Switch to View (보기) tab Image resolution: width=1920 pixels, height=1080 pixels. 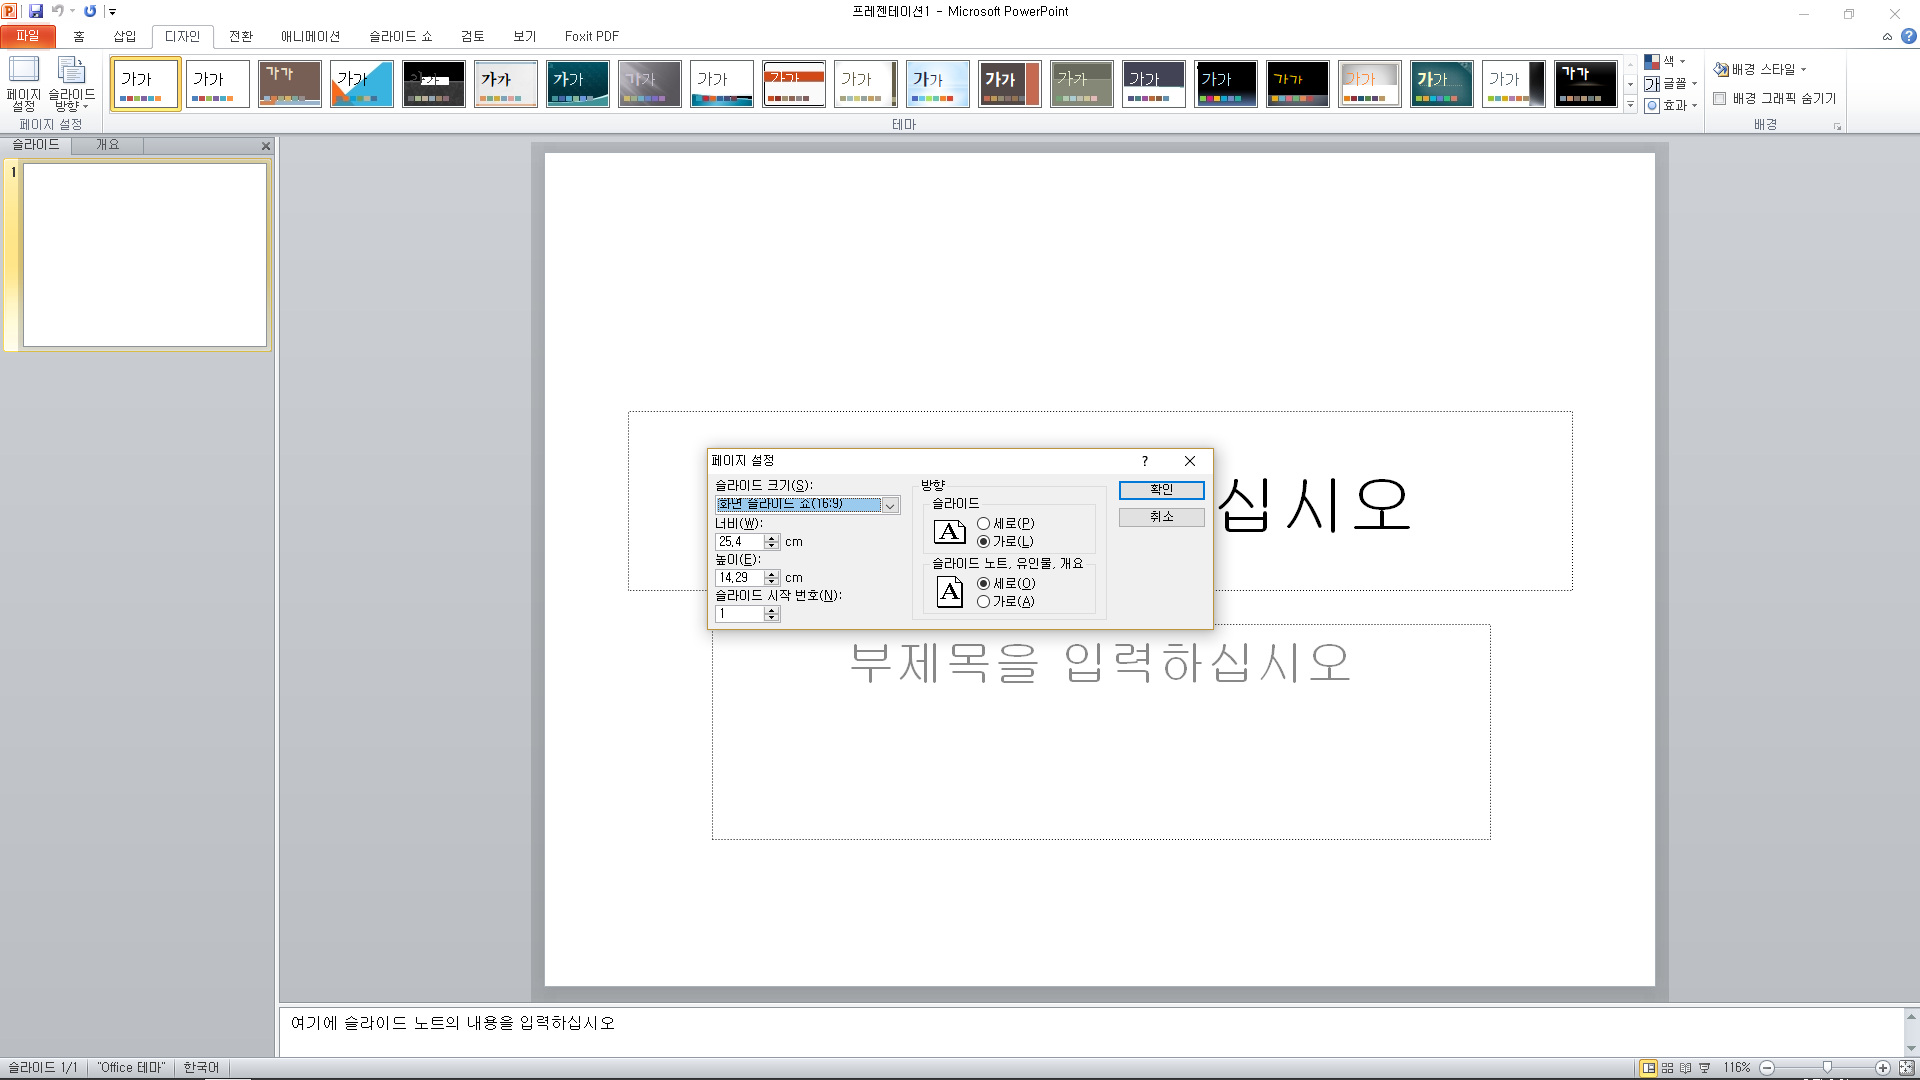pos(525,36)
